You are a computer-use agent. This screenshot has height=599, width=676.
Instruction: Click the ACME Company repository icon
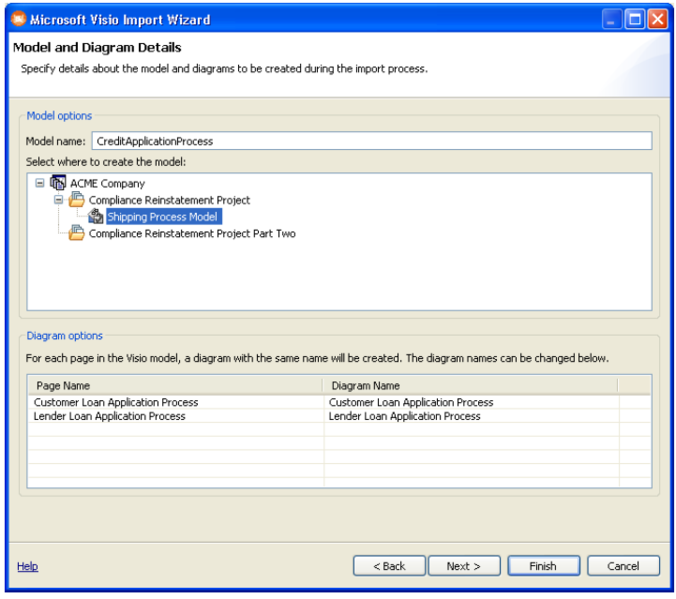click(58, 183)
